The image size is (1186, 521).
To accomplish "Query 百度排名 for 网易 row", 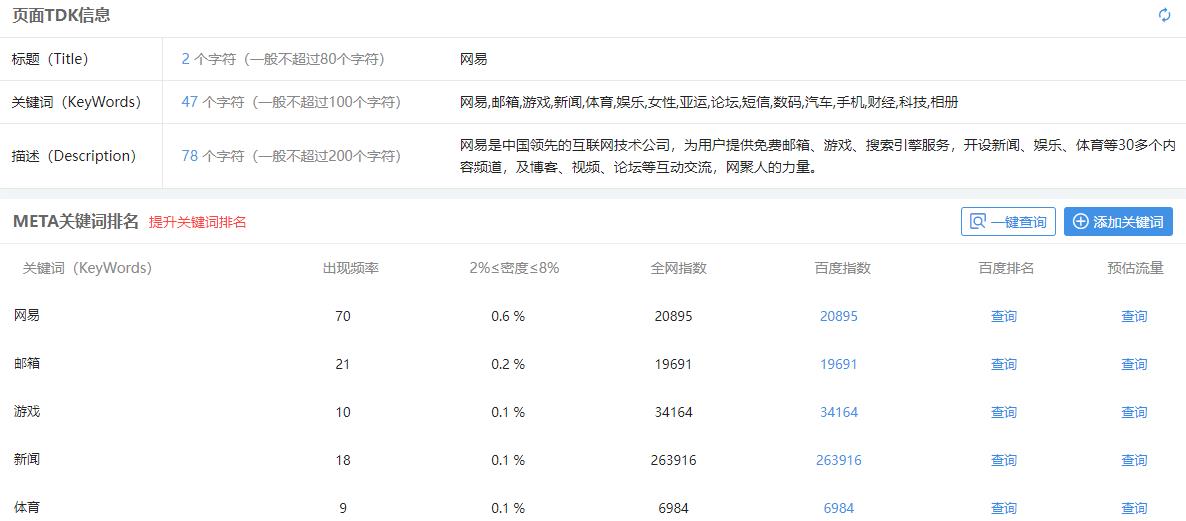I will 1004,316.
